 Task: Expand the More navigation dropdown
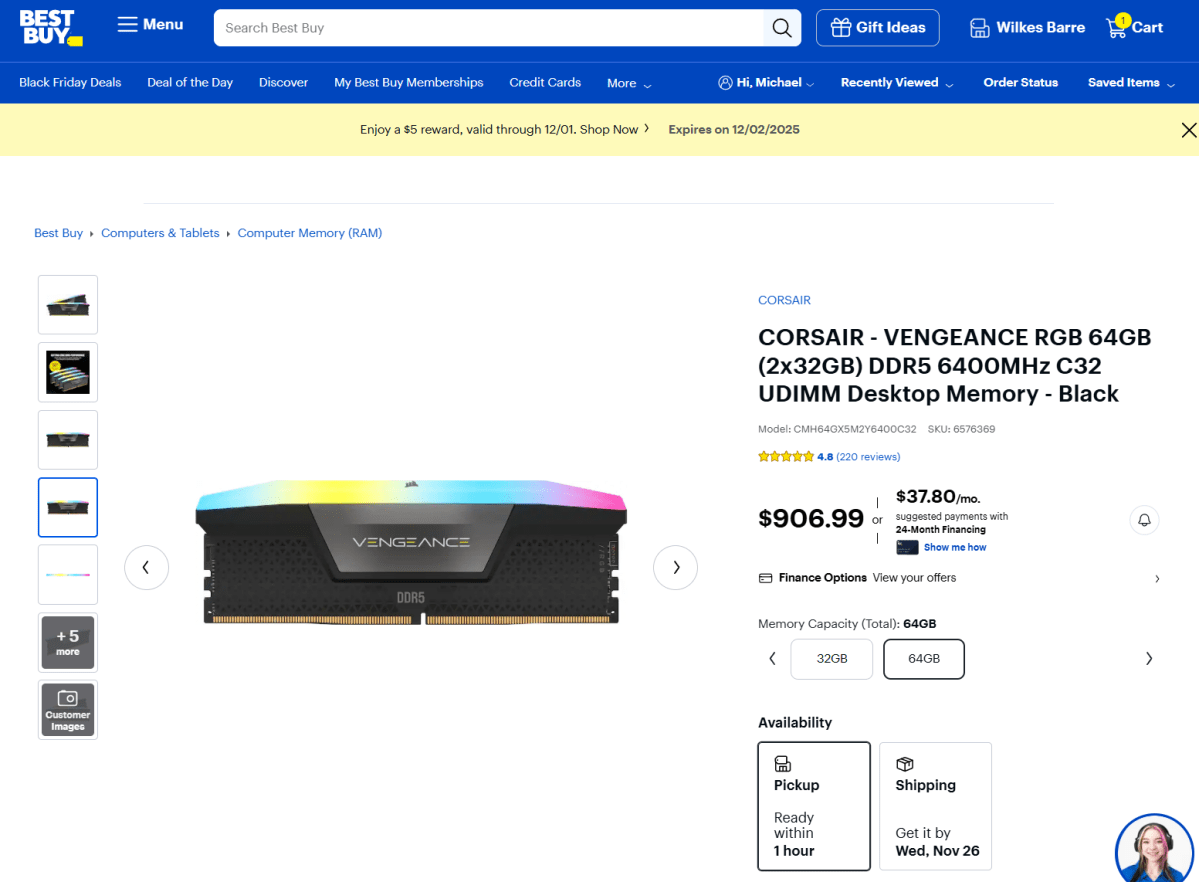[628, 83]
